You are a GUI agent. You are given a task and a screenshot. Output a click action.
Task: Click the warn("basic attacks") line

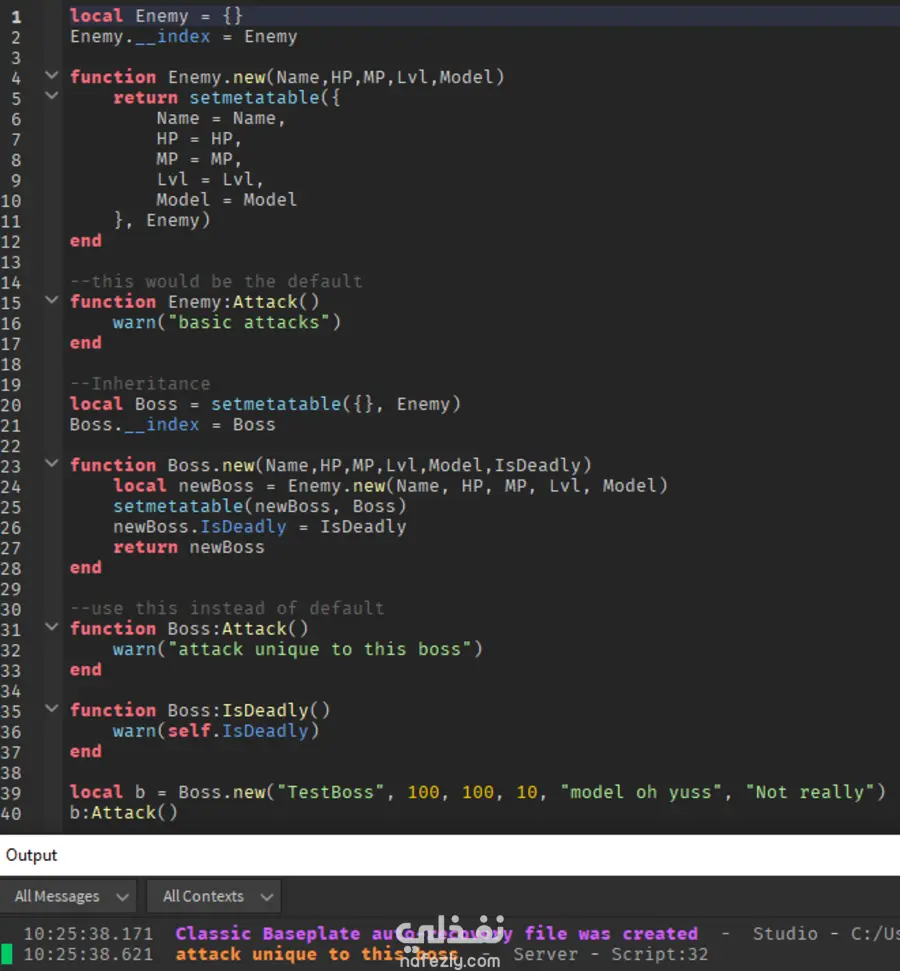pos(227,323)
